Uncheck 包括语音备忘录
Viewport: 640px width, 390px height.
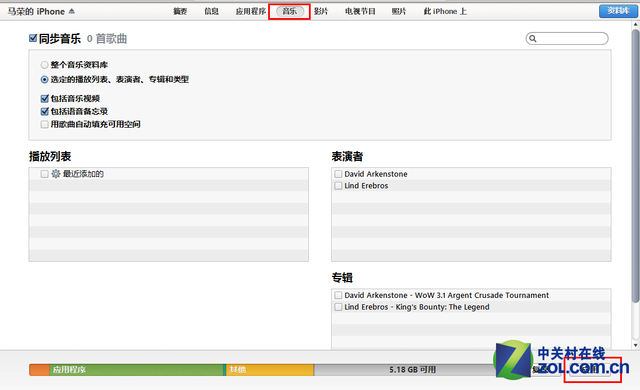pyautogui.click(x=45, y=111)
